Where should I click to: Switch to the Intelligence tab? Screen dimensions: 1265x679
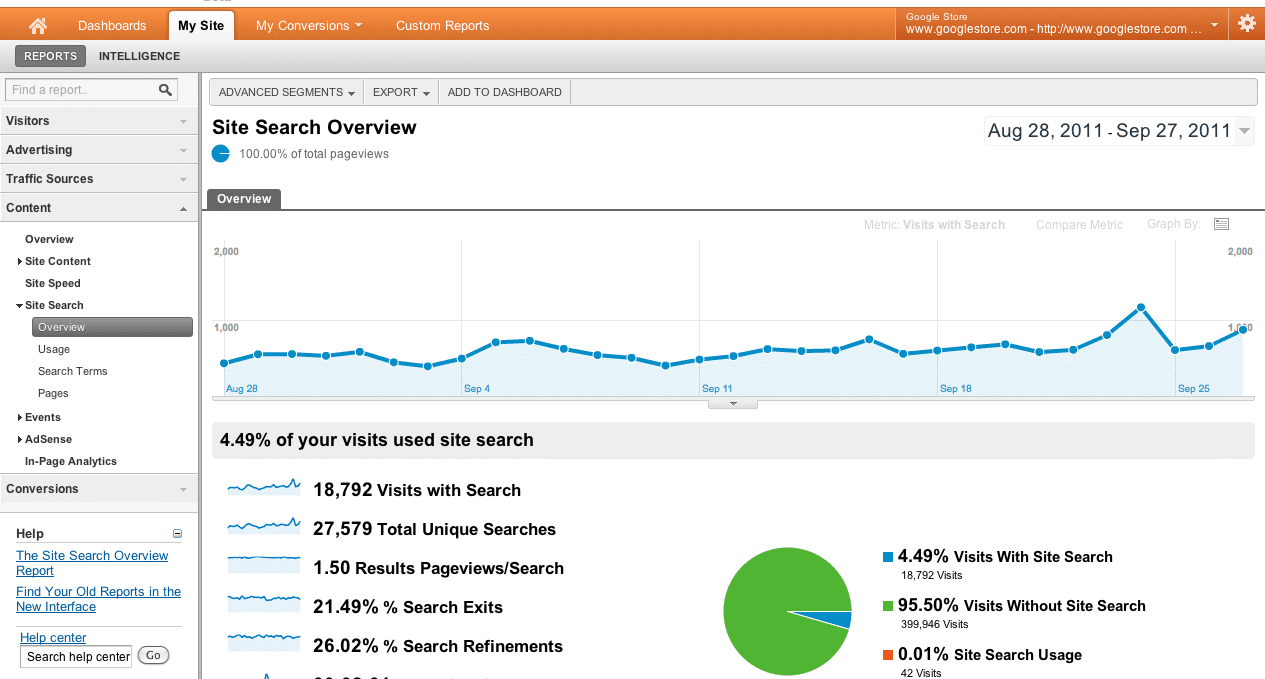139,56
